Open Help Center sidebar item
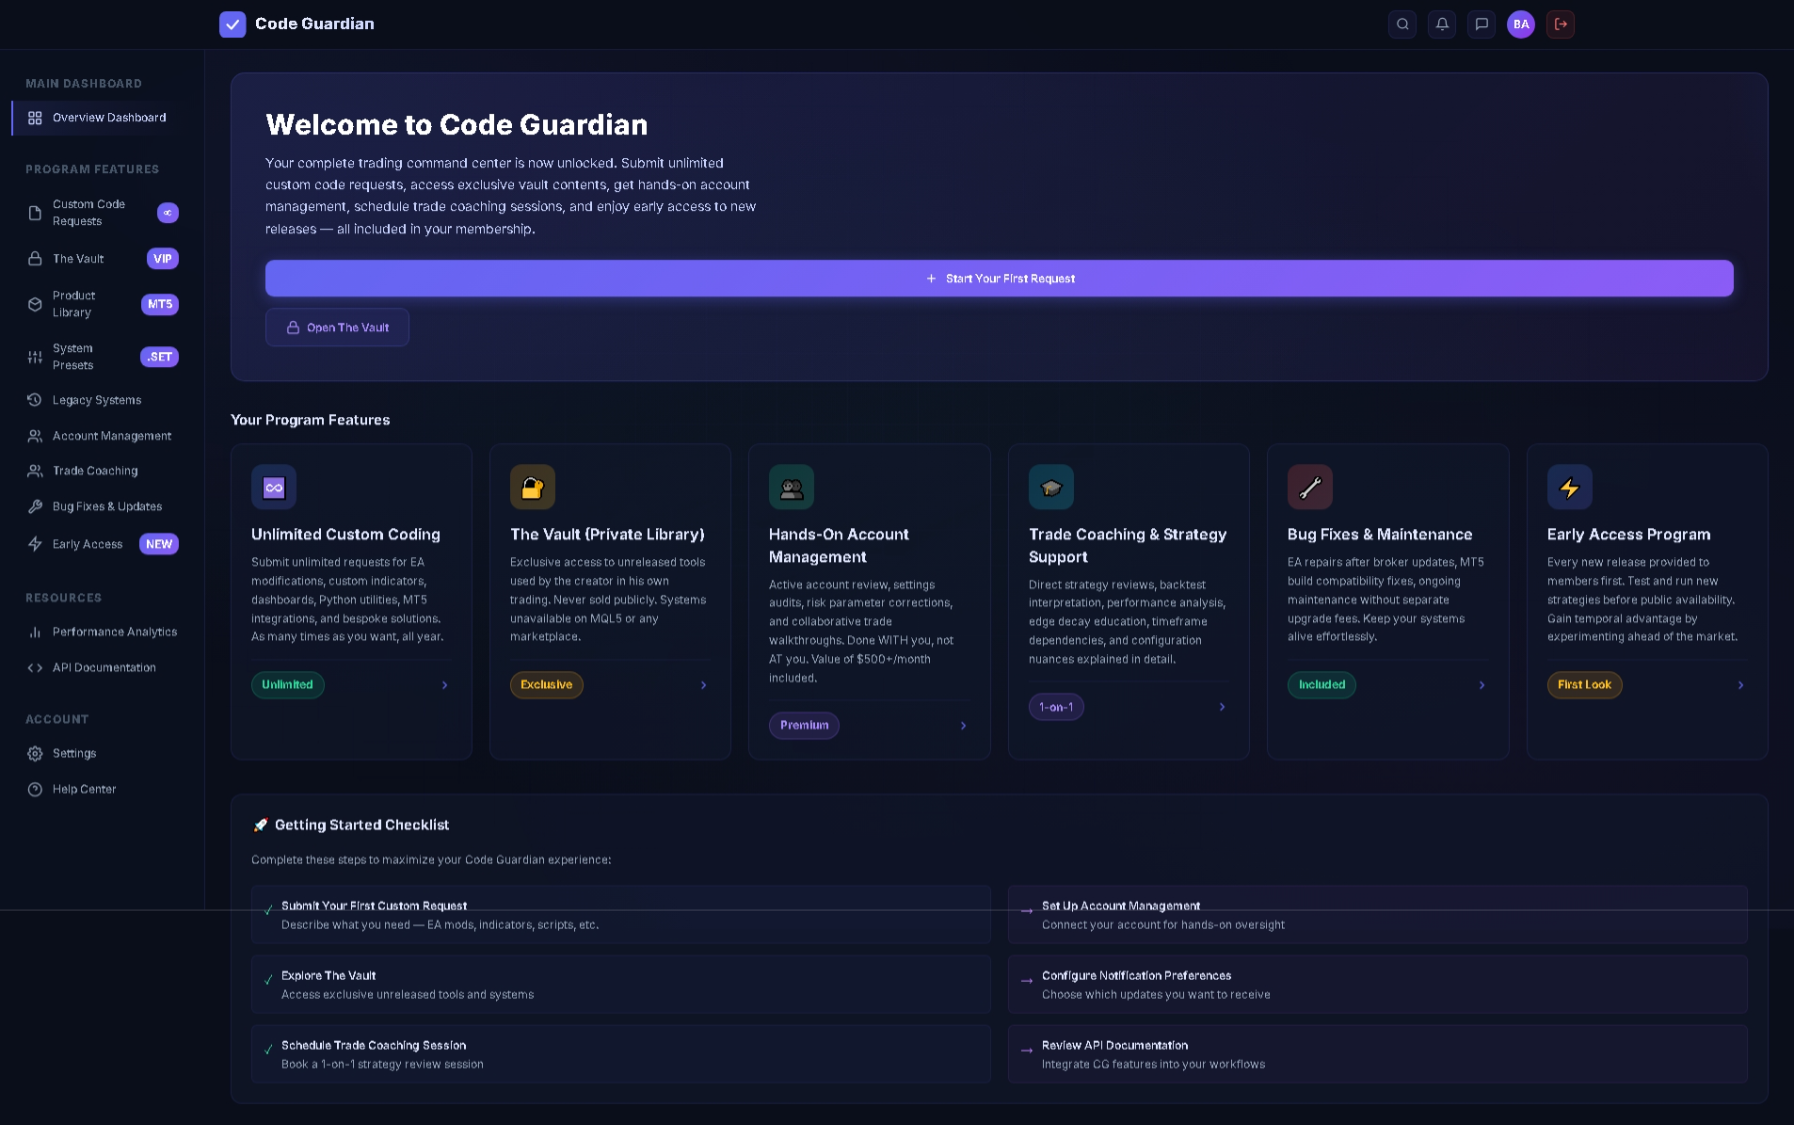 (x=102, y=789)
